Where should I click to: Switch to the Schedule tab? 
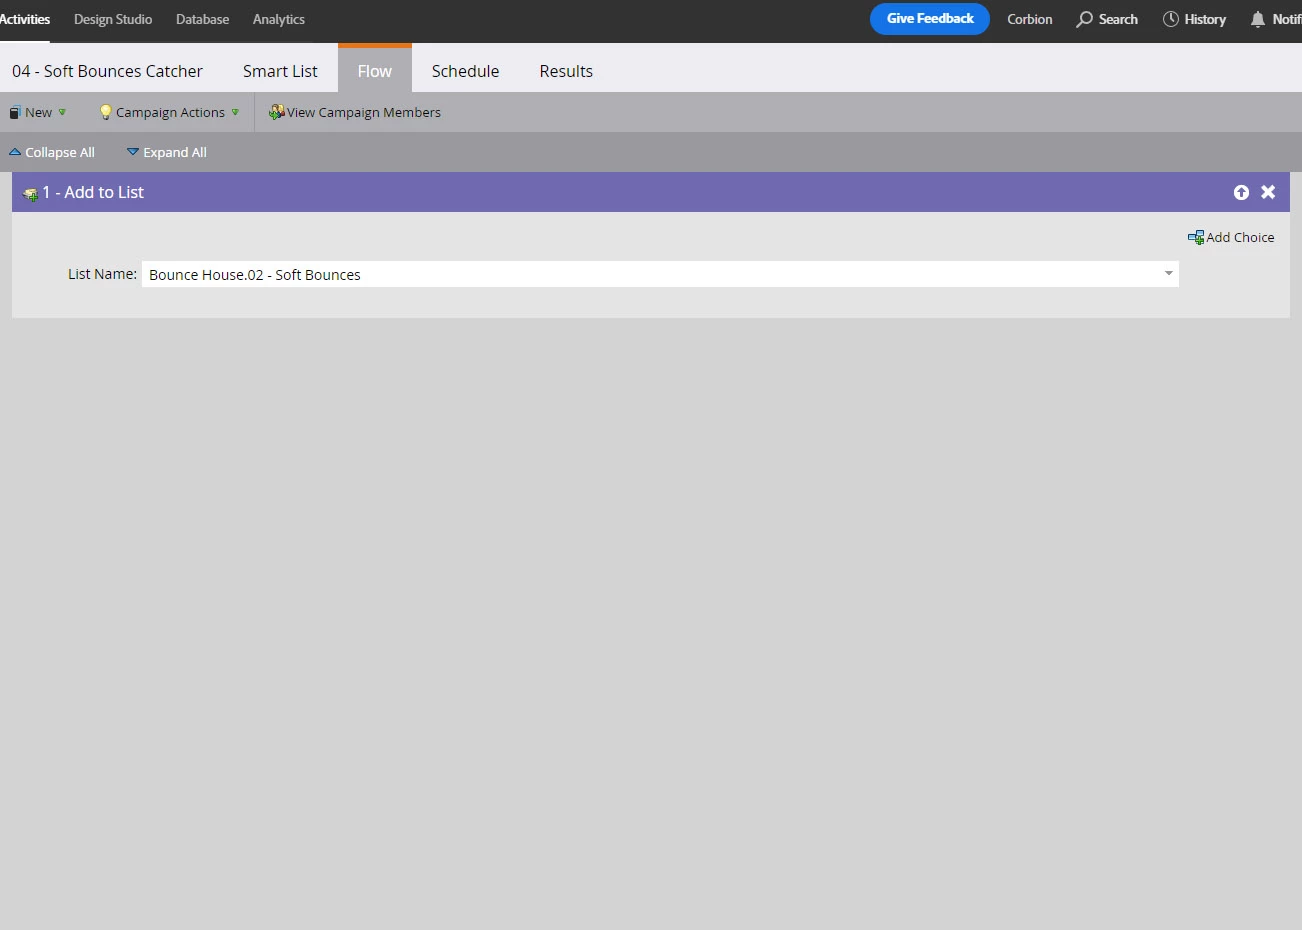click(465, 71)
